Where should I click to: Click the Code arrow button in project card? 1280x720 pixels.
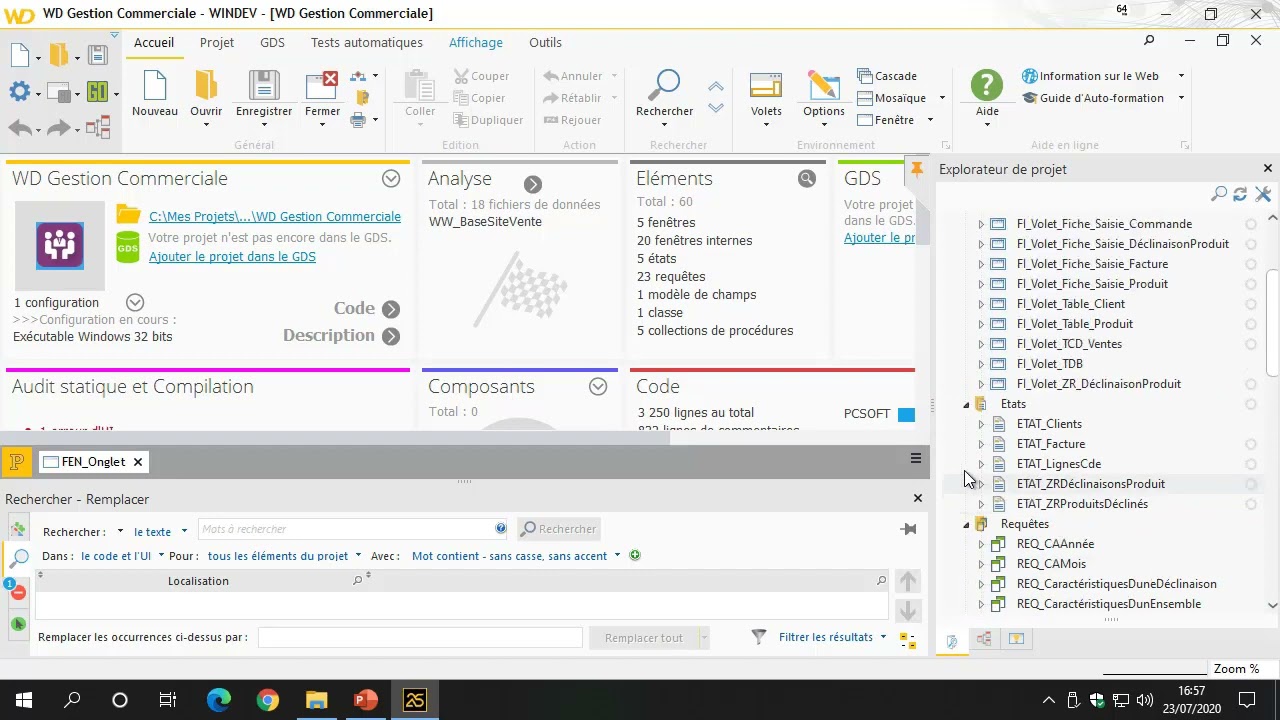pos(391,309)
